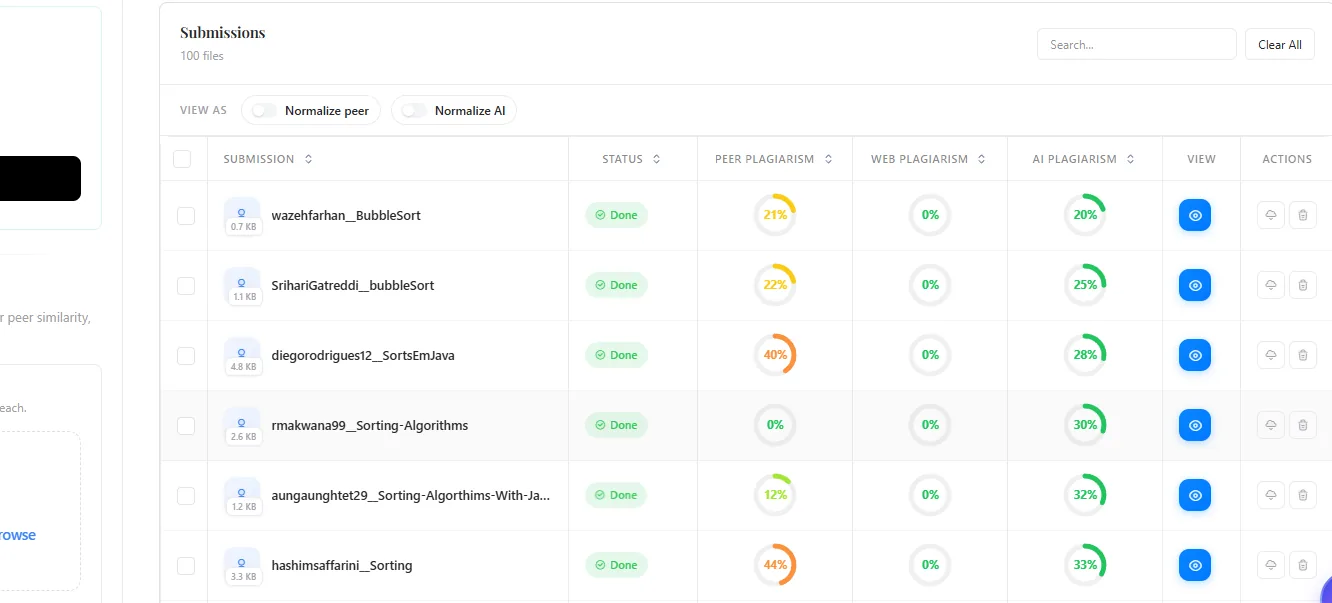Click Done status badge for rmakwana99__Sorting-Algorithms
Image resolution: width=1332 pixels, height=603 pixels.
pos(617,425)
